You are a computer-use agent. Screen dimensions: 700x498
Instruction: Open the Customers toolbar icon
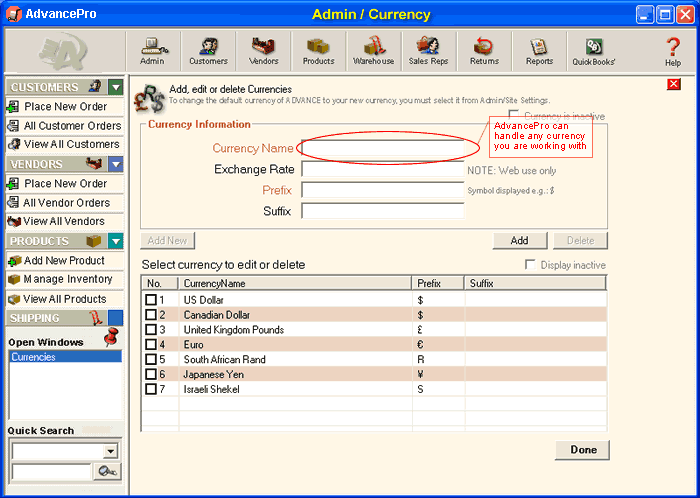click(208, 51)
